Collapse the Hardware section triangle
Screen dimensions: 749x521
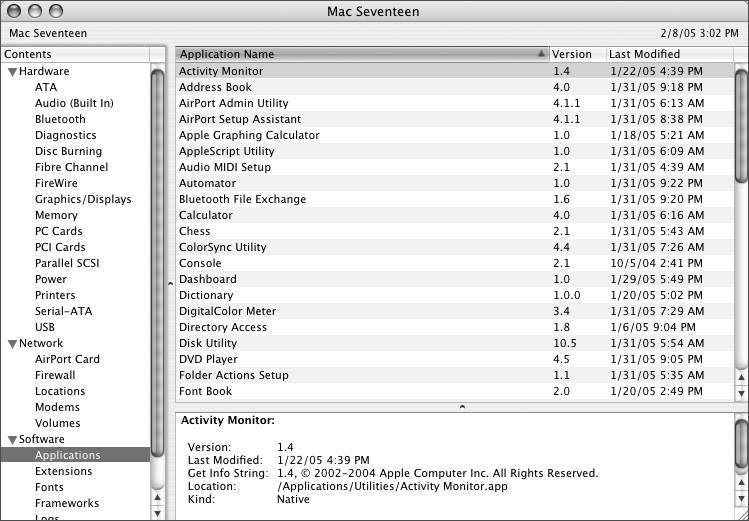[12, 72]
